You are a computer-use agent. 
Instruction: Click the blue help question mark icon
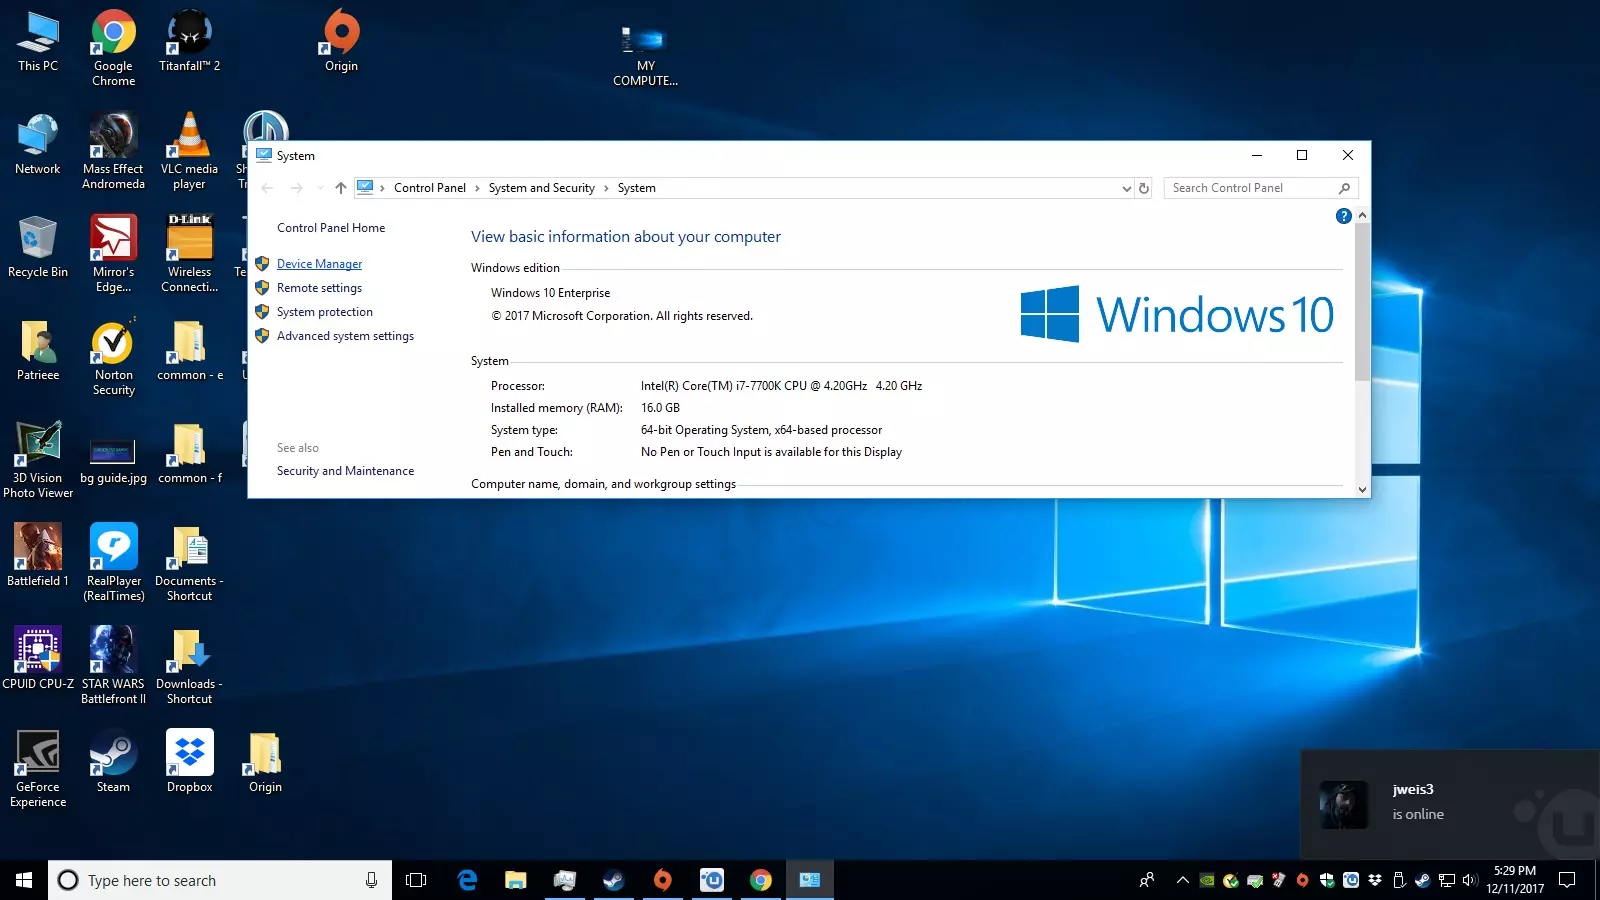click(1343, 216)
